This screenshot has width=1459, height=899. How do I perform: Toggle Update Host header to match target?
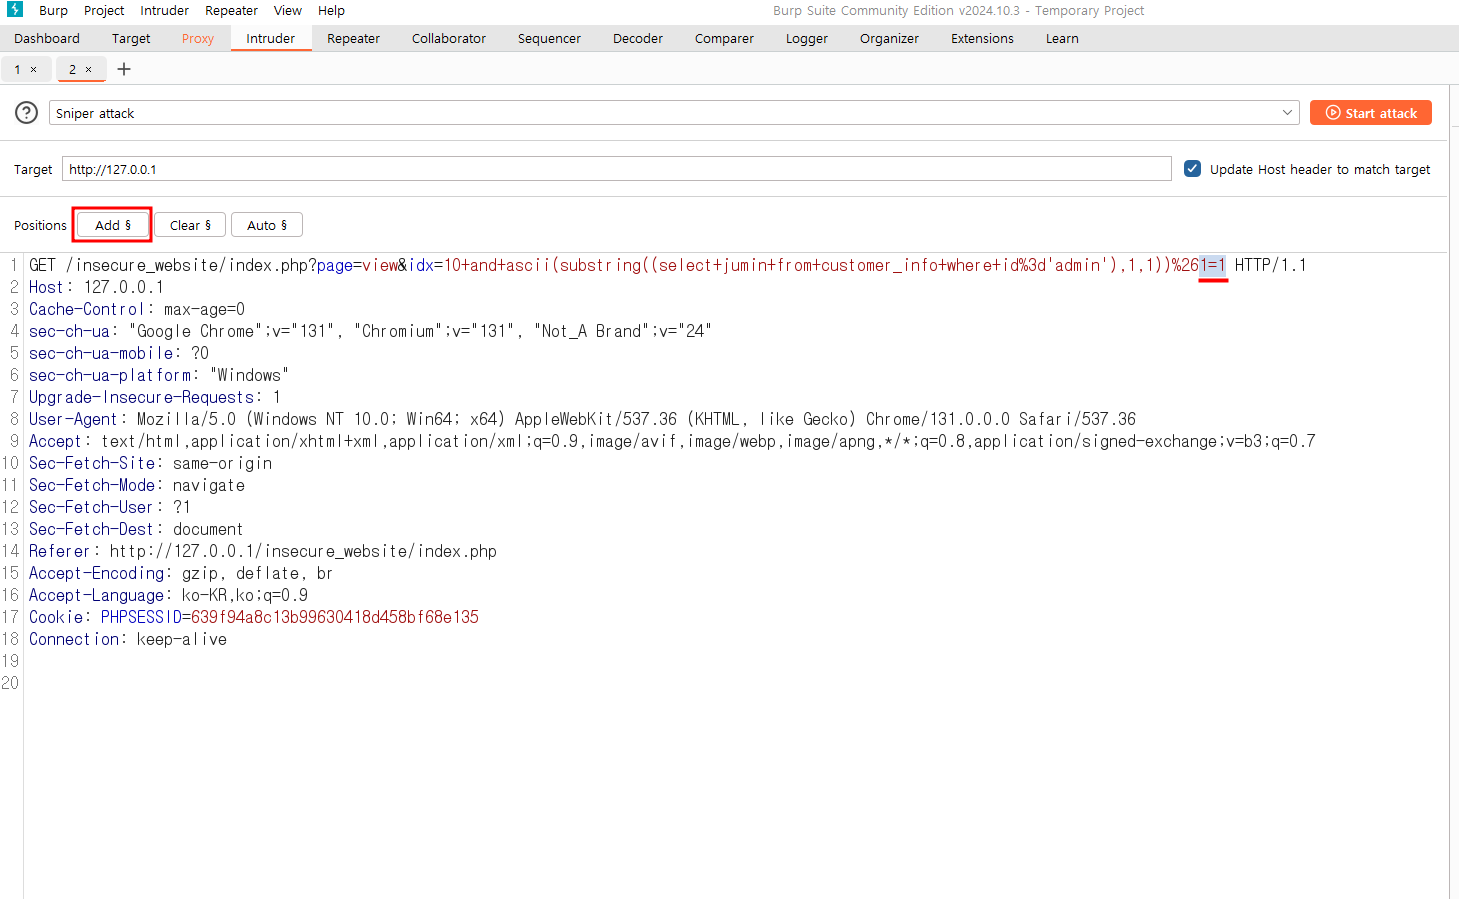coord(1192,169)
